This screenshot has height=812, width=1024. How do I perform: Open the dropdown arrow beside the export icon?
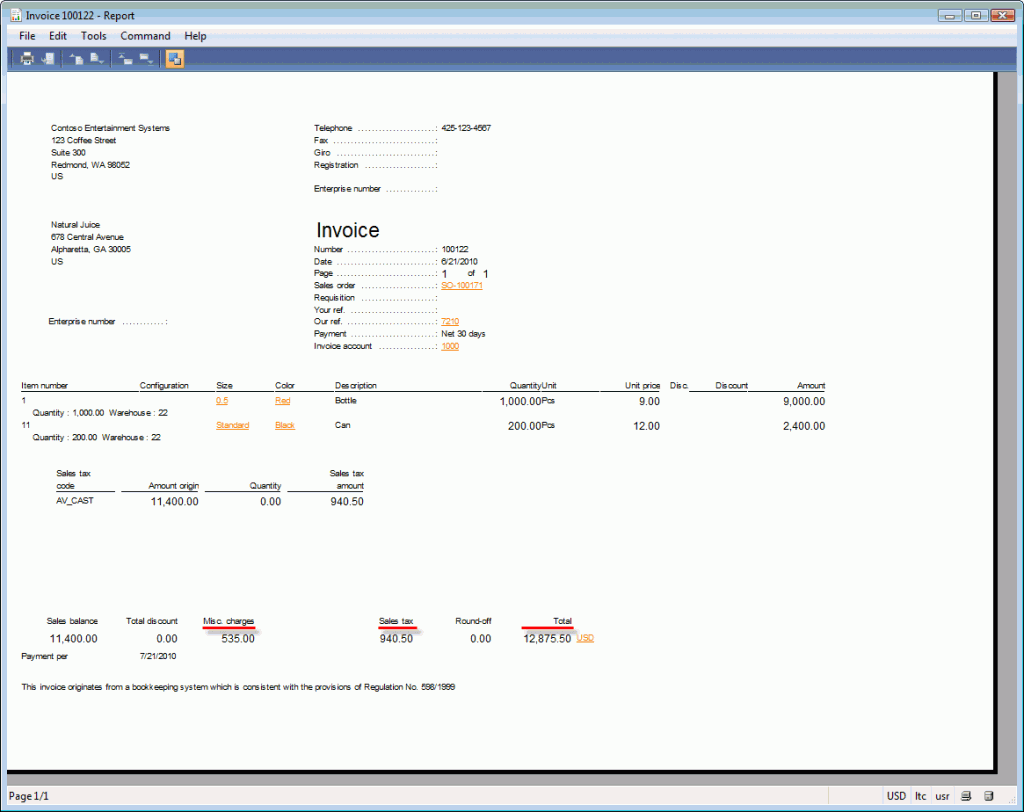(101, 64)
